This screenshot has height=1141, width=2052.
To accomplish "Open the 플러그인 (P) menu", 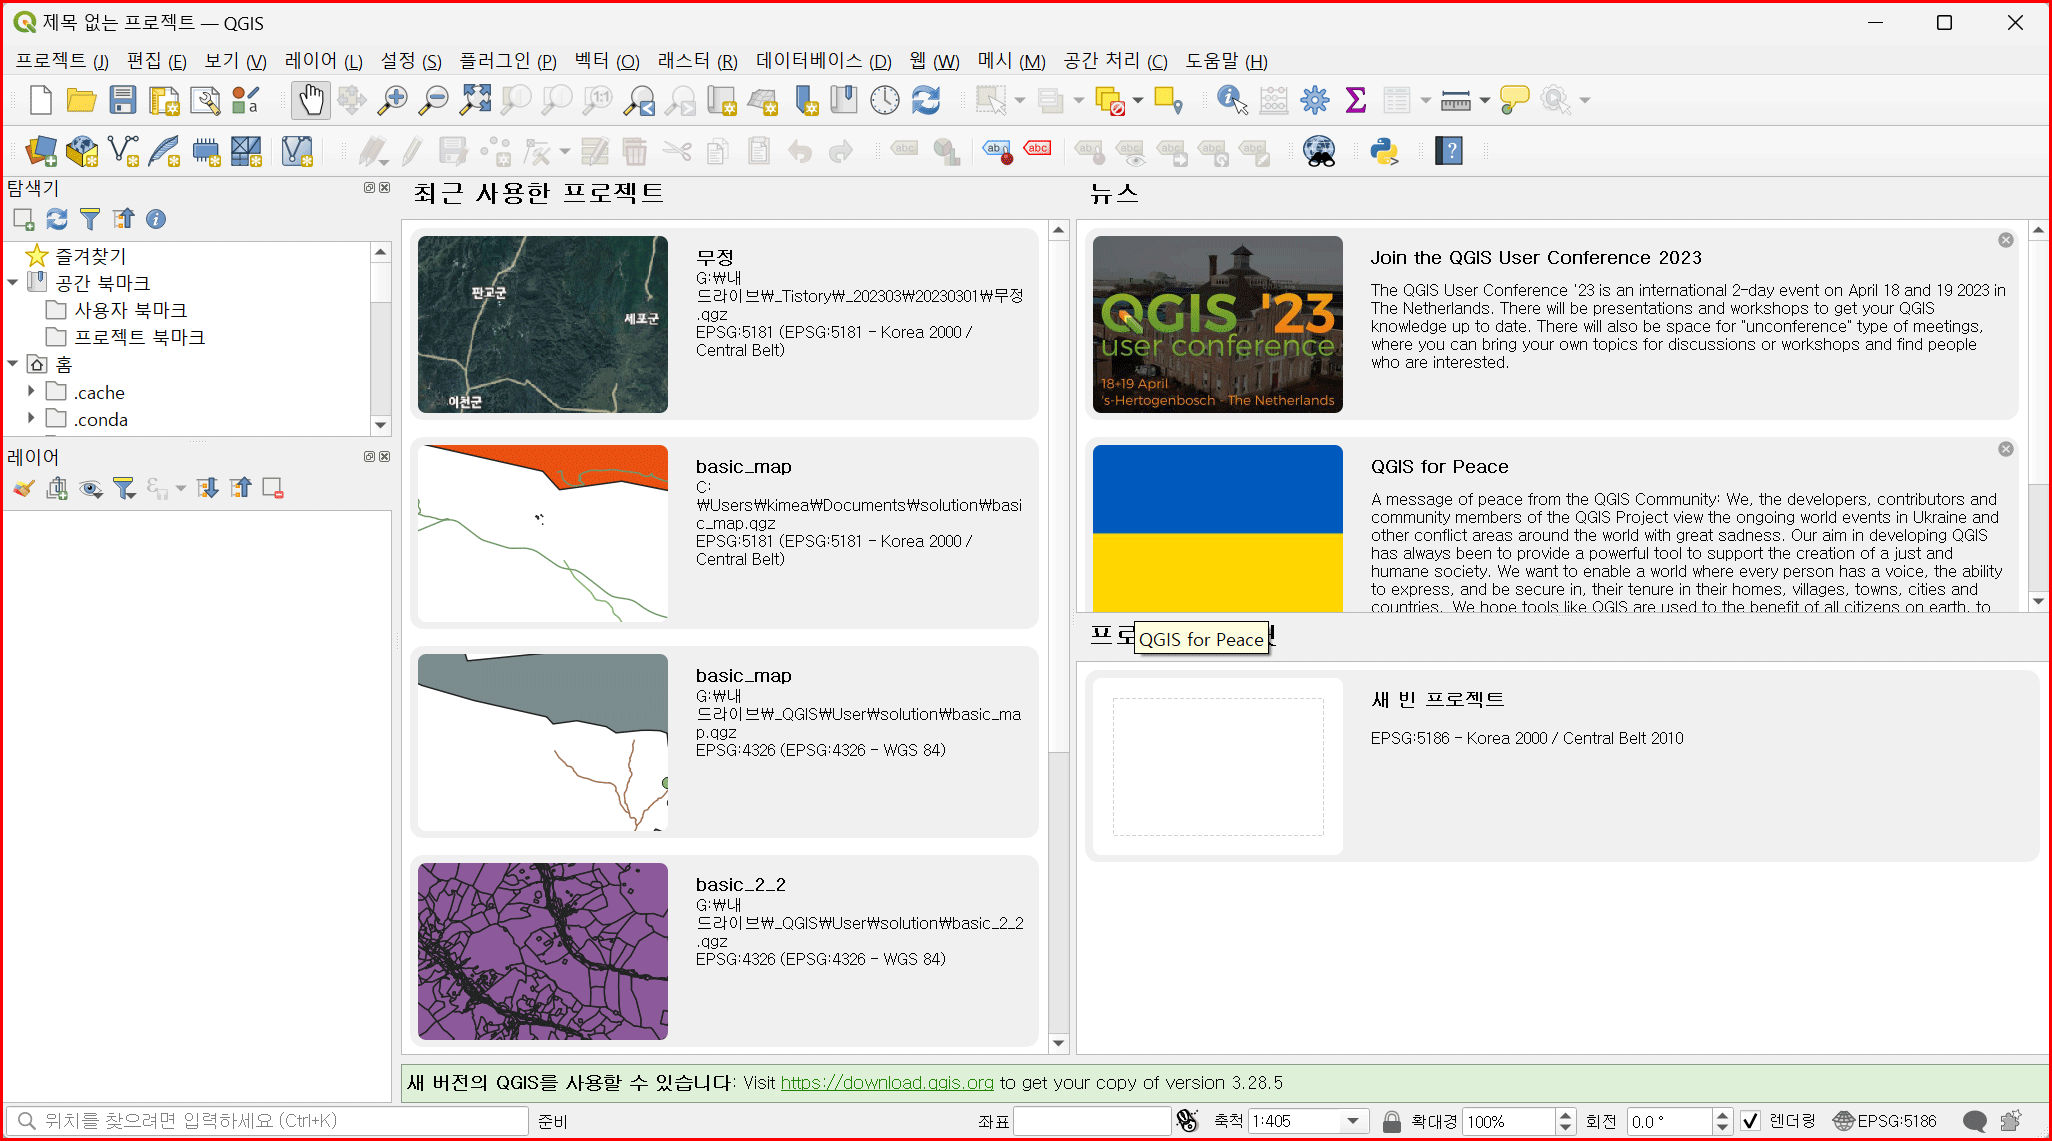I will (507, 61).
